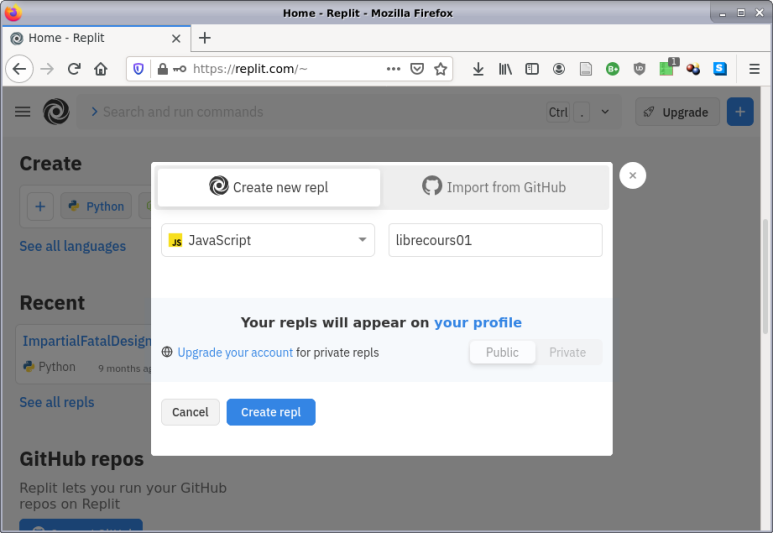The image size is (773, 533).
Task: Click the green extension with badge 1
Action: pyautogui.click(x=668, y=68)
